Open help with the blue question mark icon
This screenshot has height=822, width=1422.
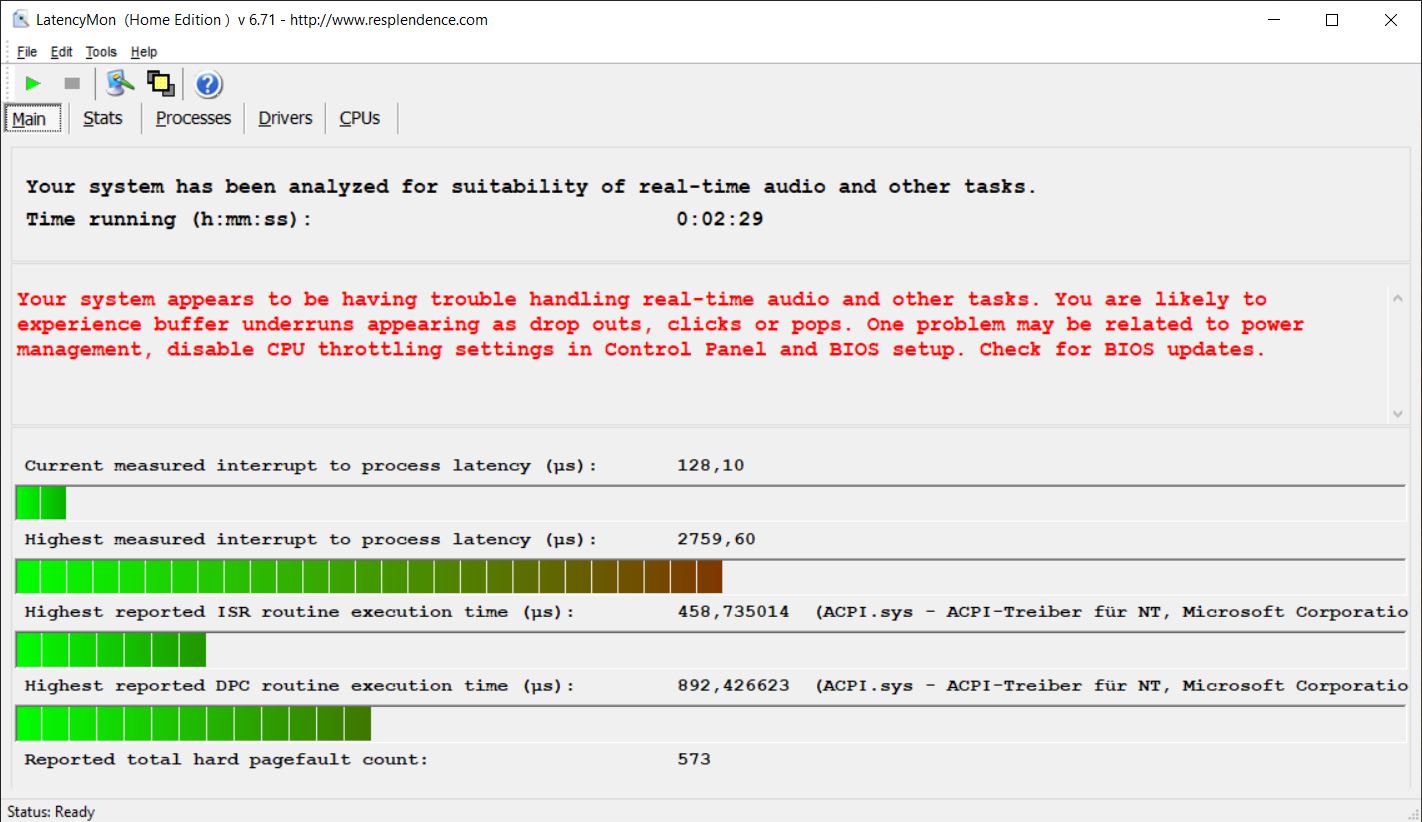pos(208,84)
